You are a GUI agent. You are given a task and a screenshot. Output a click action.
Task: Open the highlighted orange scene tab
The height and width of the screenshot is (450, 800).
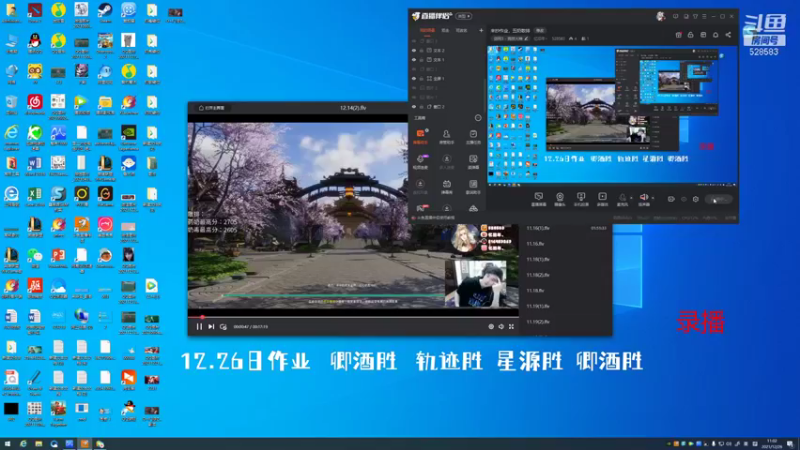pos(427,31)
